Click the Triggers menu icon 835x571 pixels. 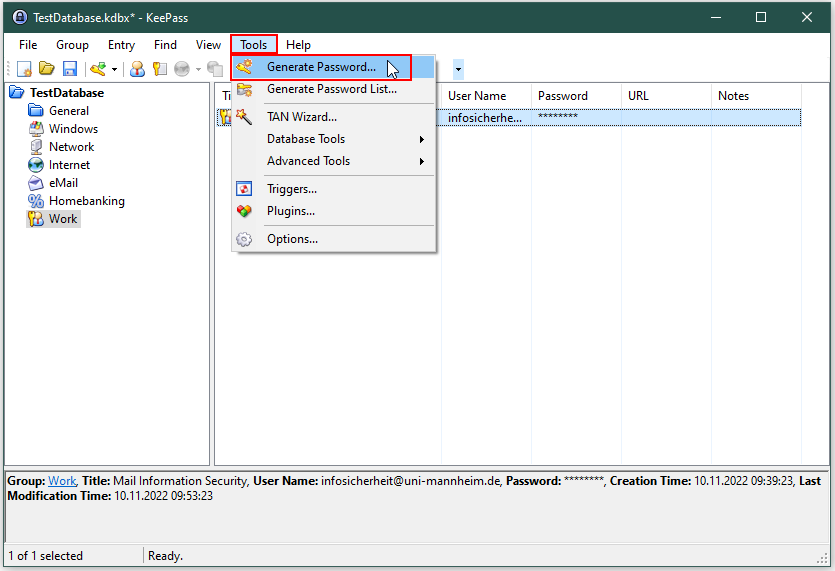click(244, 189)
